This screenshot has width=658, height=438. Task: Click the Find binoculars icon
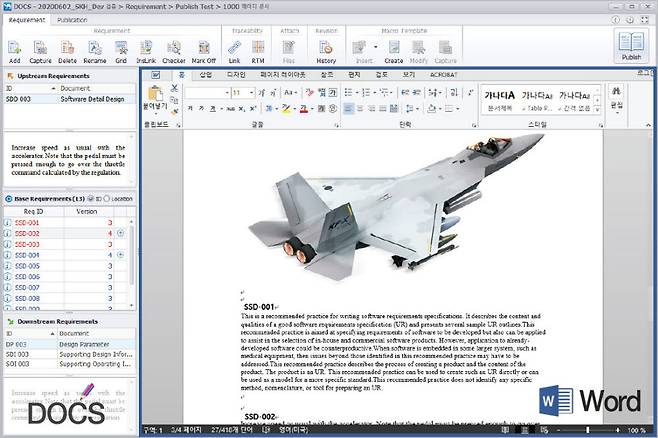tap(616, 91)
